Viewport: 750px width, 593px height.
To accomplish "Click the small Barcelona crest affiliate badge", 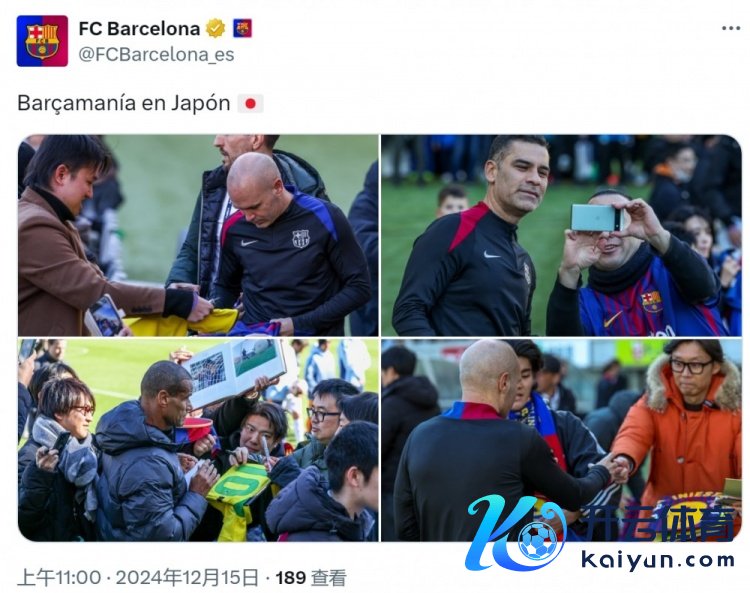I will pyautogui.click(x=243, y=29).
